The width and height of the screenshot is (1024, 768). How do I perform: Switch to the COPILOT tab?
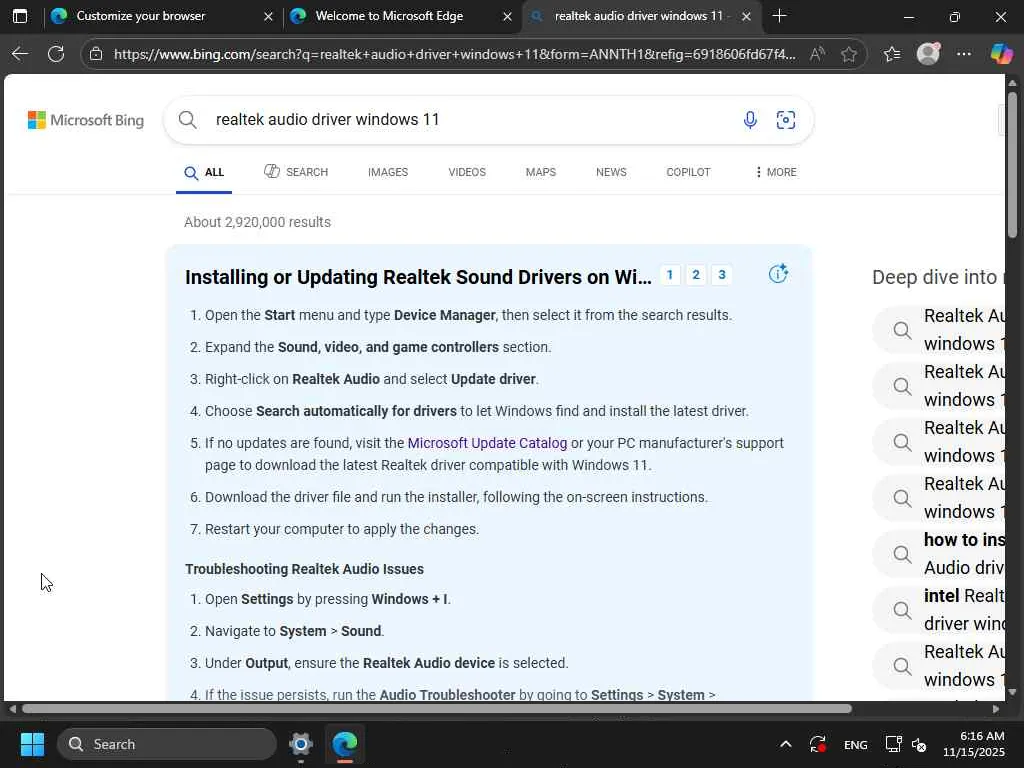(688, 172)
